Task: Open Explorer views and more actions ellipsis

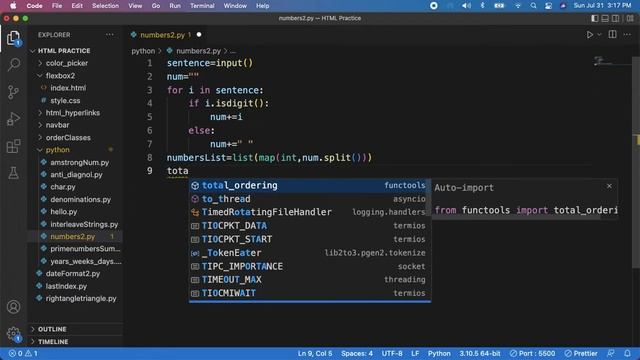Action: tap(110, 35)
